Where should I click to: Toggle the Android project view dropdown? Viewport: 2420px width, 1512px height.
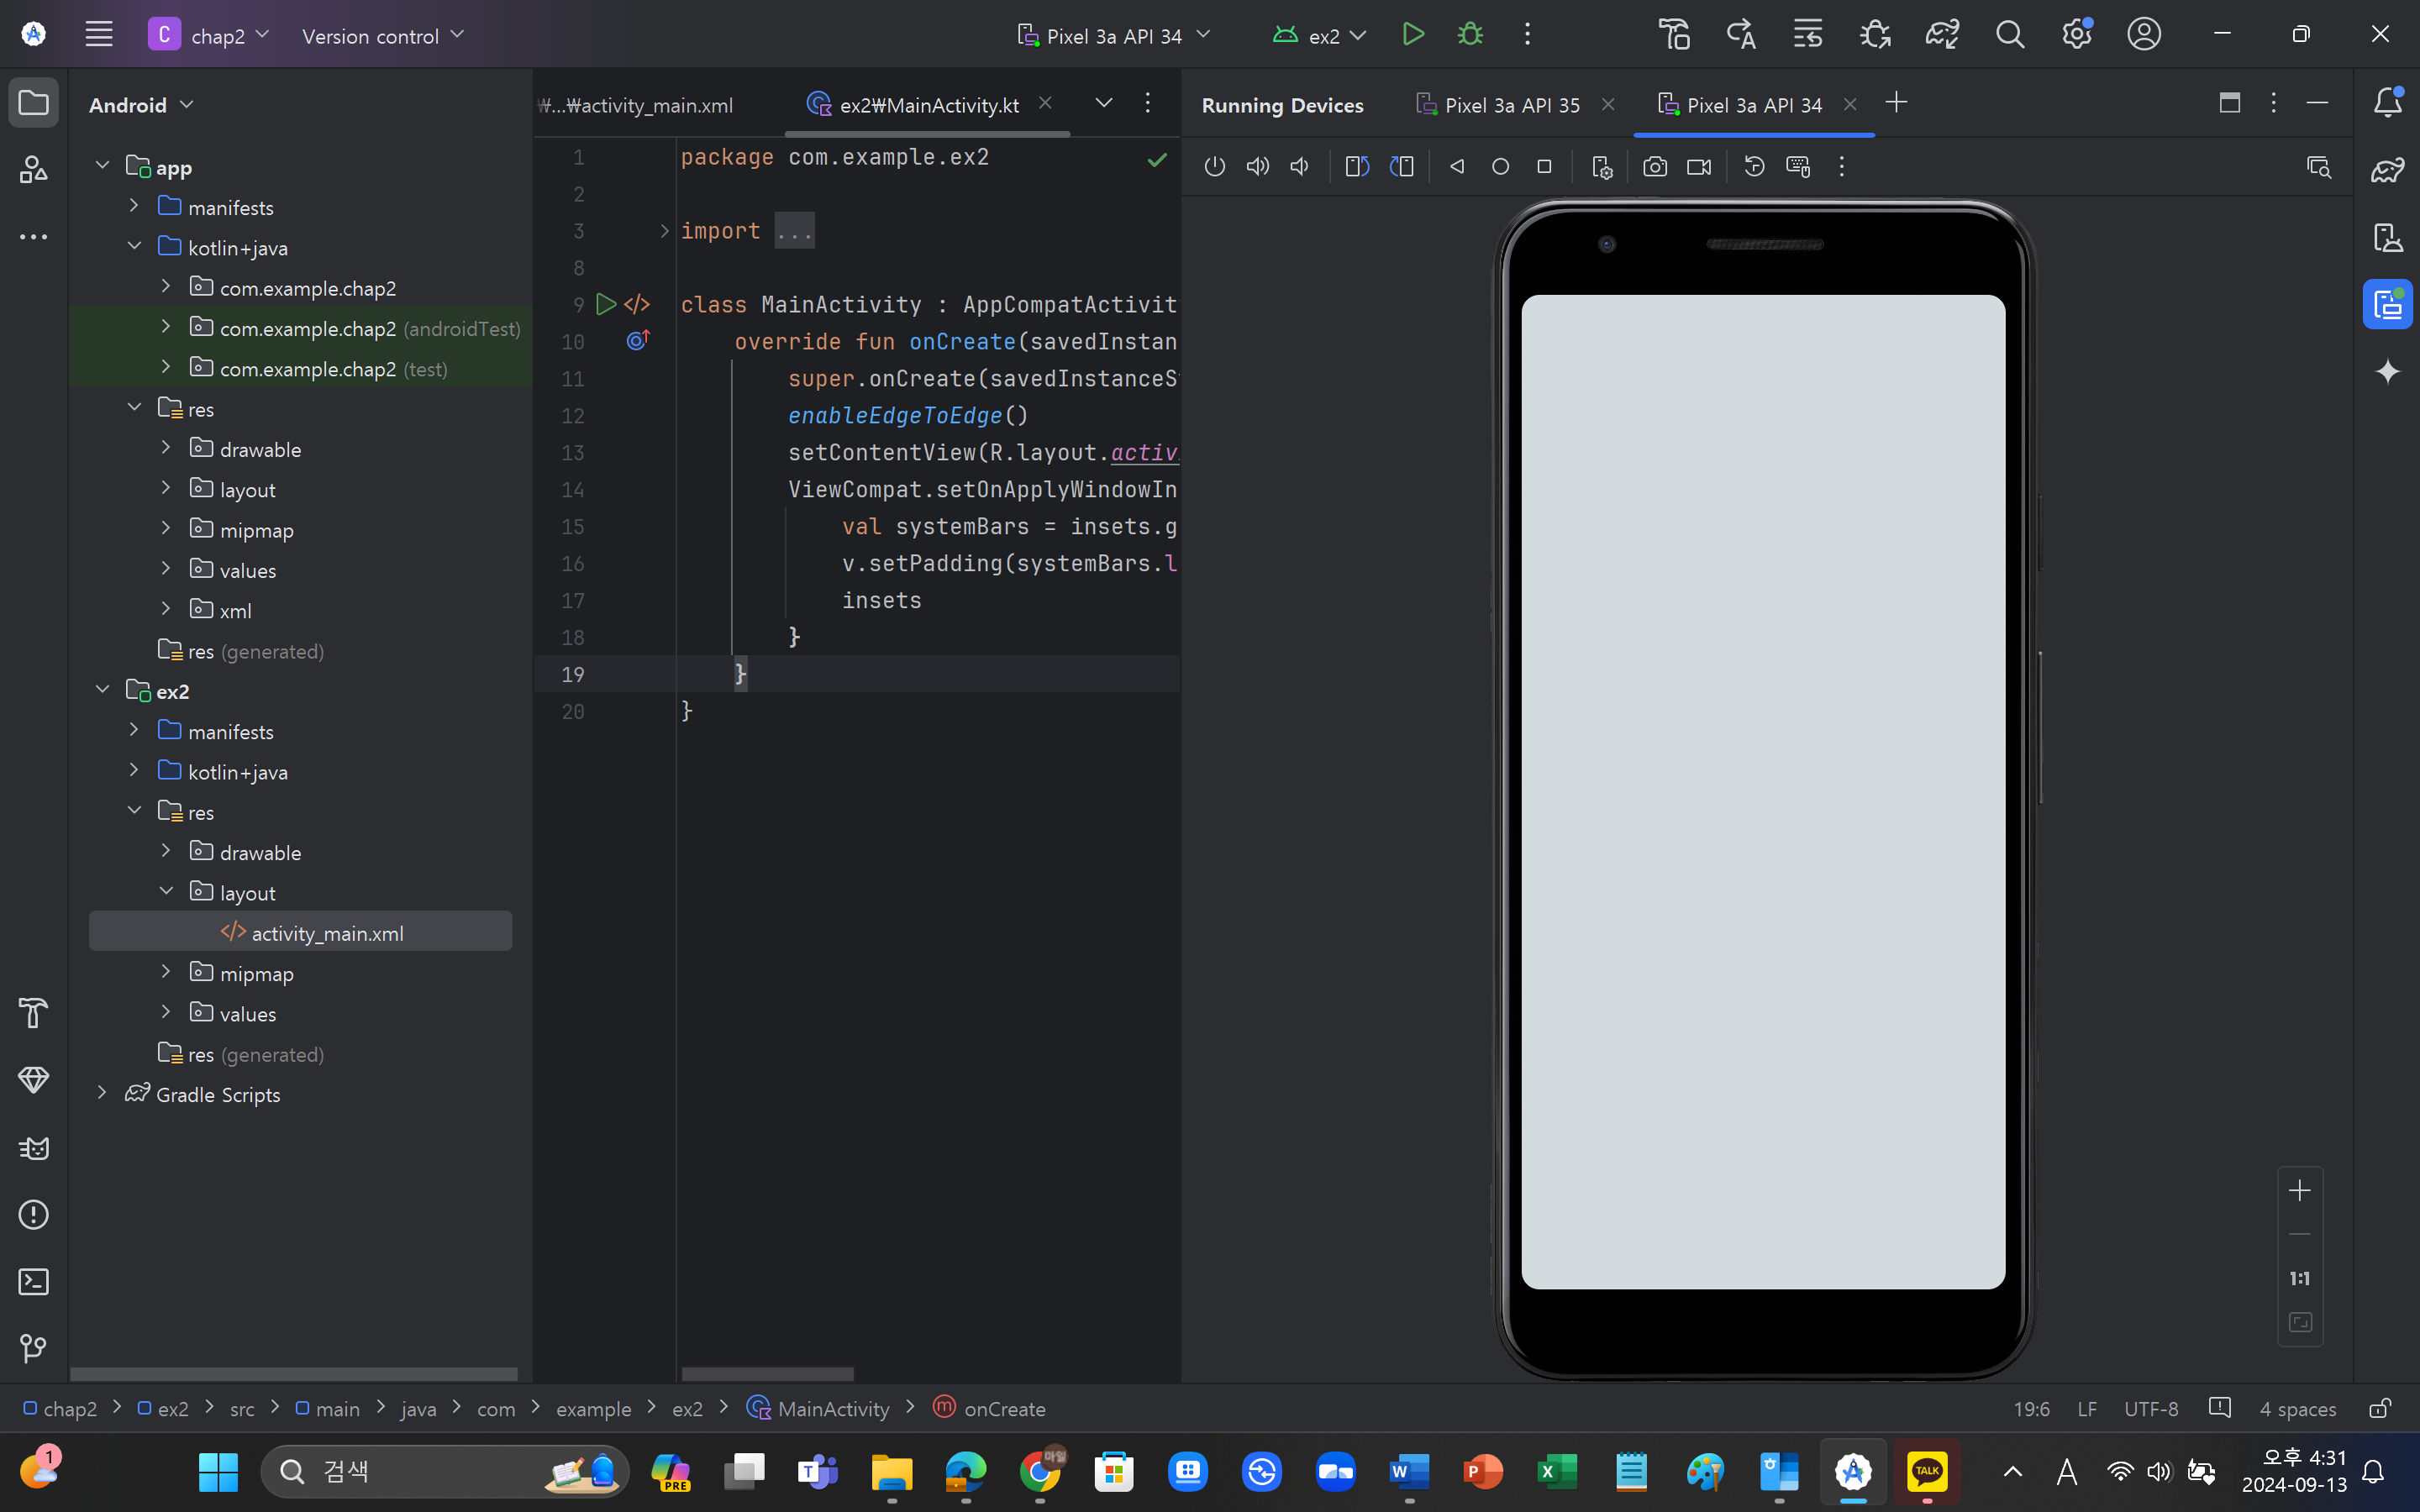139,104
